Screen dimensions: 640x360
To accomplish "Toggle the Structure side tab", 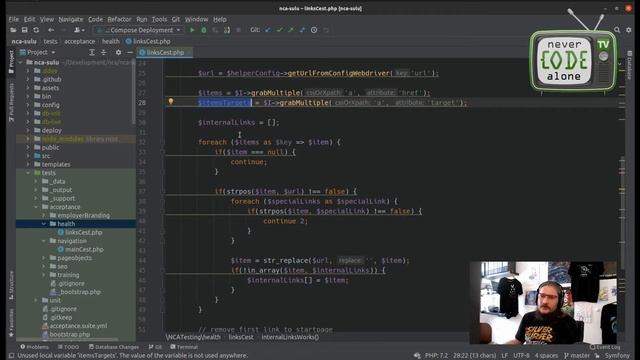I will (x=11, y=286).
